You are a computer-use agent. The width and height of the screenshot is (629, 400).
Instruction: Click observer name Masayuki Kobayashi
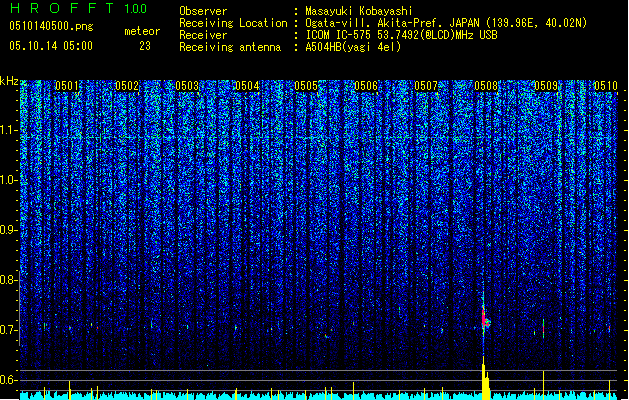359,11
